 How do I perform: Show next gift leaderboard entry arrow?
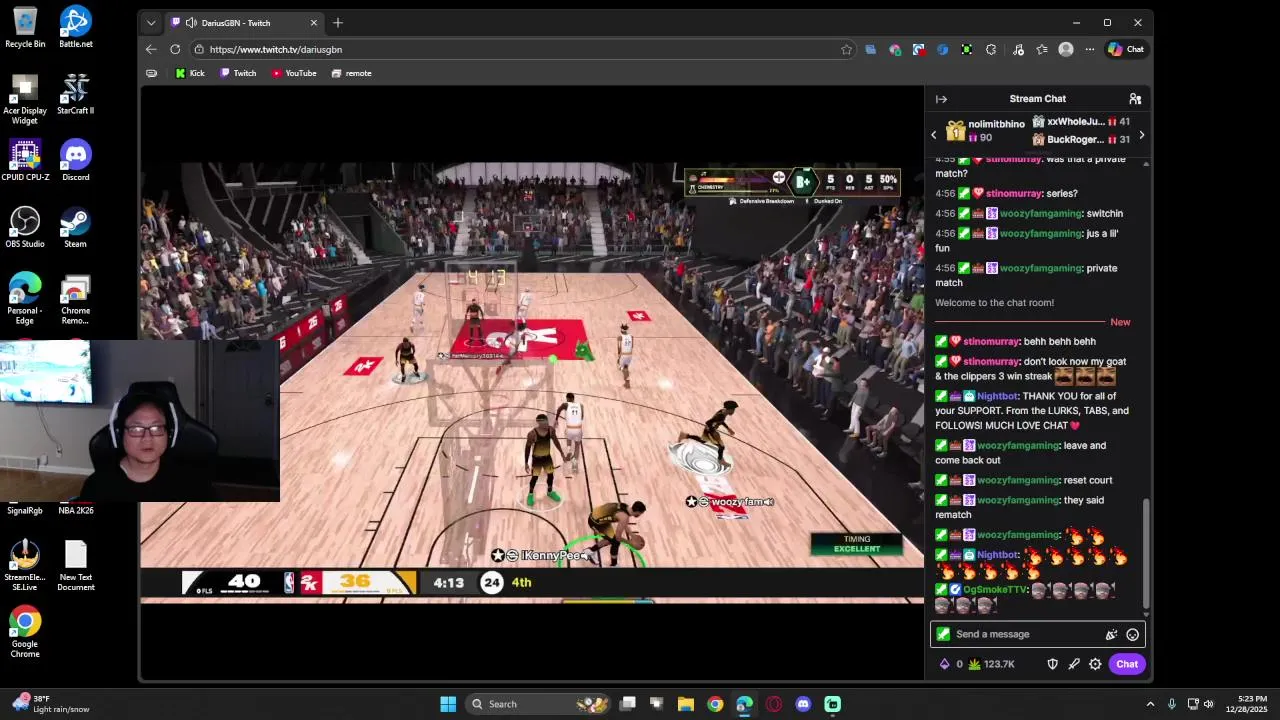1141,135
